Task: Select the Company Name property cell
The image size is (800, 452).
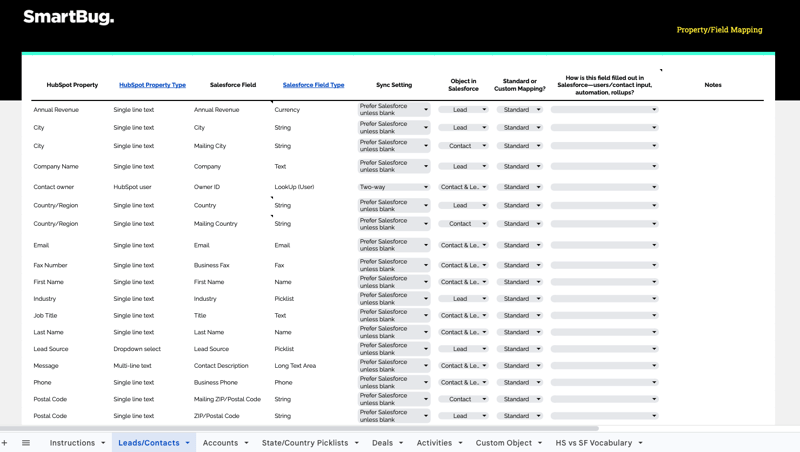Action: (x=56, y=166)
